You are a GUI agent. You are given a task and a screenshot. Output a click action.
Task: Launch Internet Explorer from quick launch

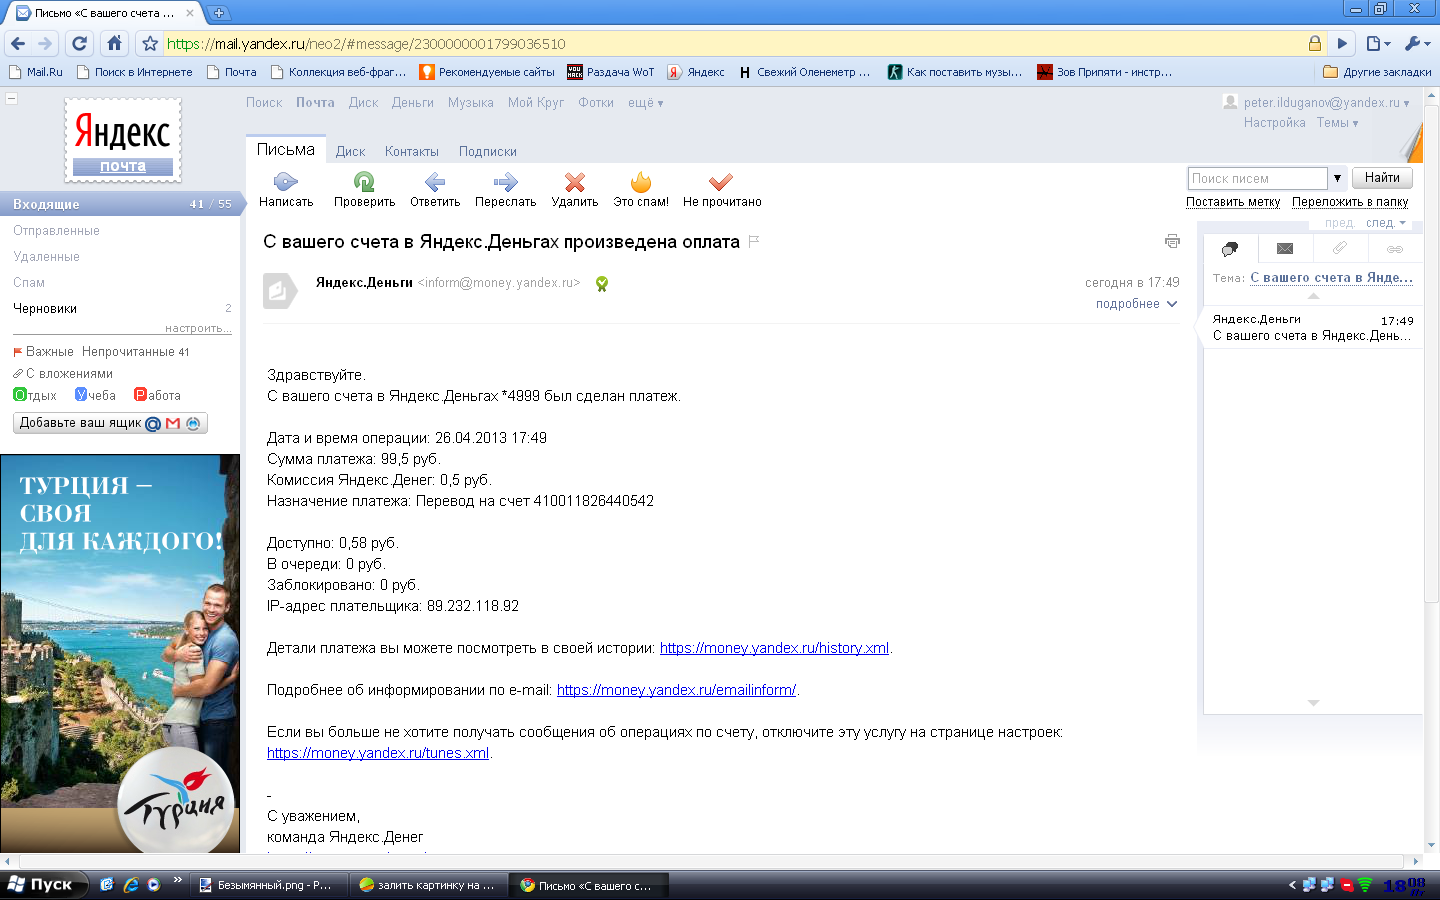(x=131, y=884)
